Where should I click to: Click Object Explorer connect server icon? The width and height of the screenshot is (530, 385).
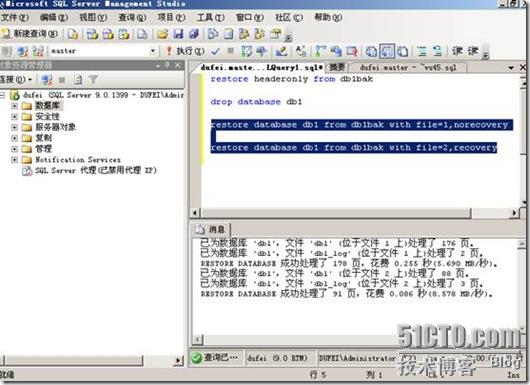pos(46,80)
